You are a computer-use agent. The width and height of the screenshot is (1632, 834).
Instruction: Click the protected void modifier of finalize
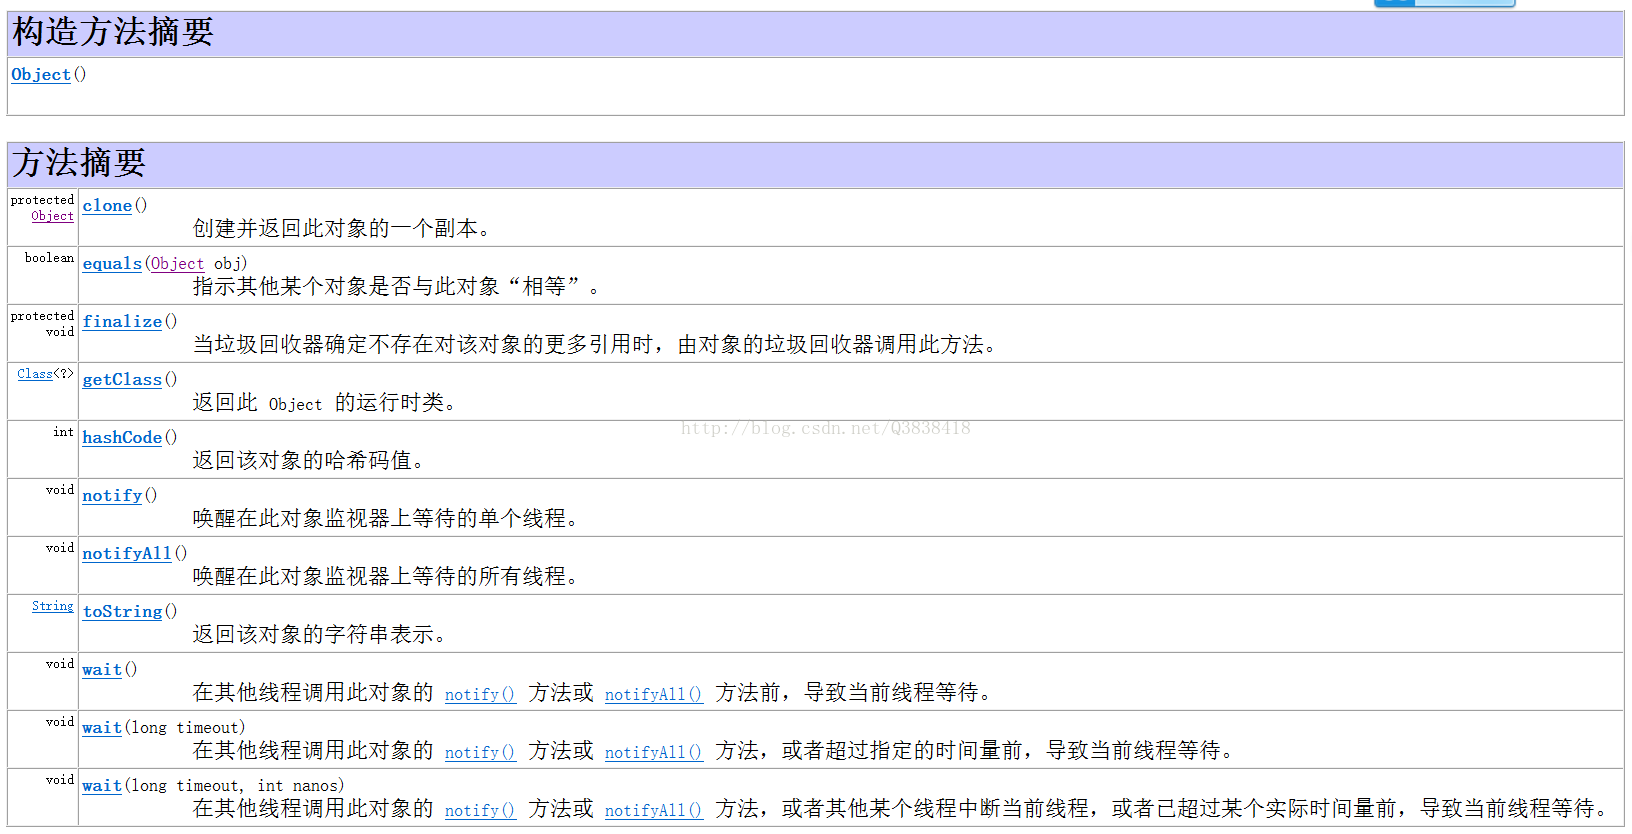pyautogui.click(x=43, y=324)
